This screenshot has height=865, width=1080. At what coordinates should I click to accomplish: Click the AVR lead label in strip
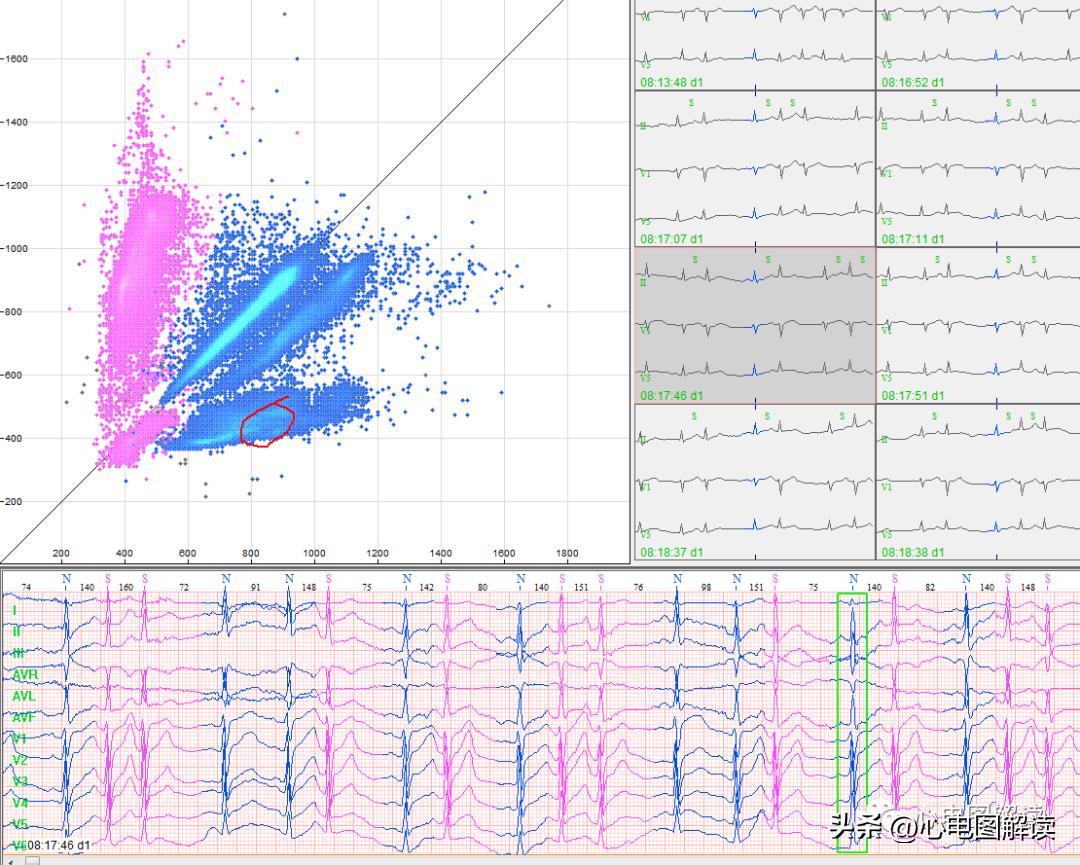24,674
